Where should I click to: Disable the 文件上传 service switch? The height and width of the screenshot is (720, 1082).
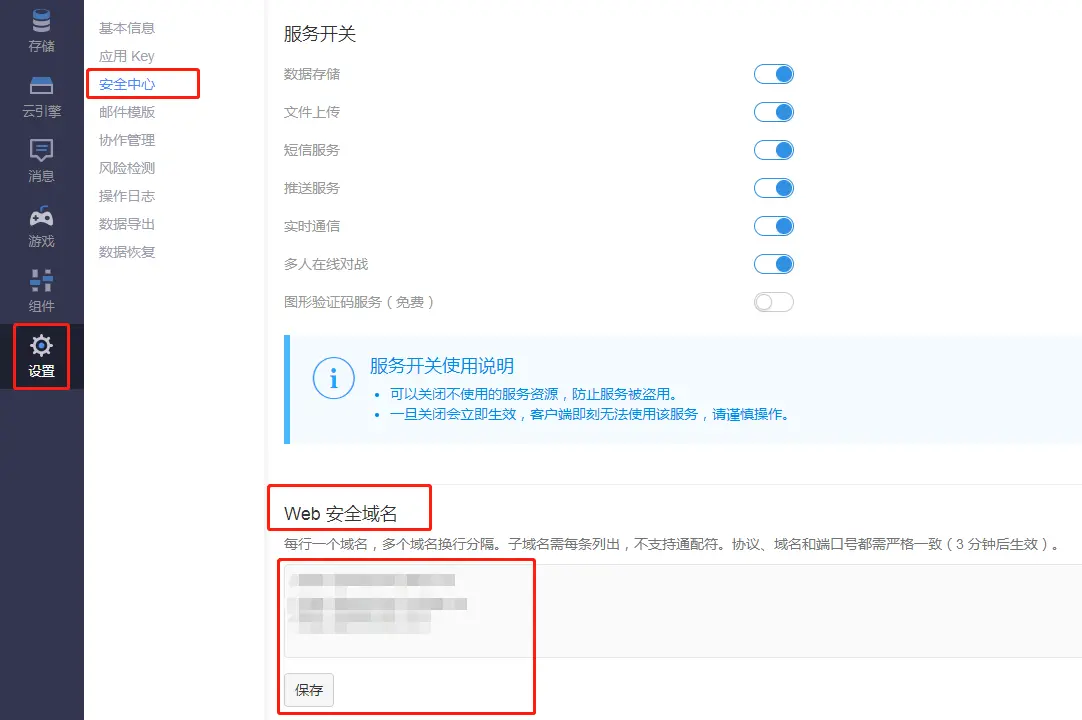click(x=773, y=112)
